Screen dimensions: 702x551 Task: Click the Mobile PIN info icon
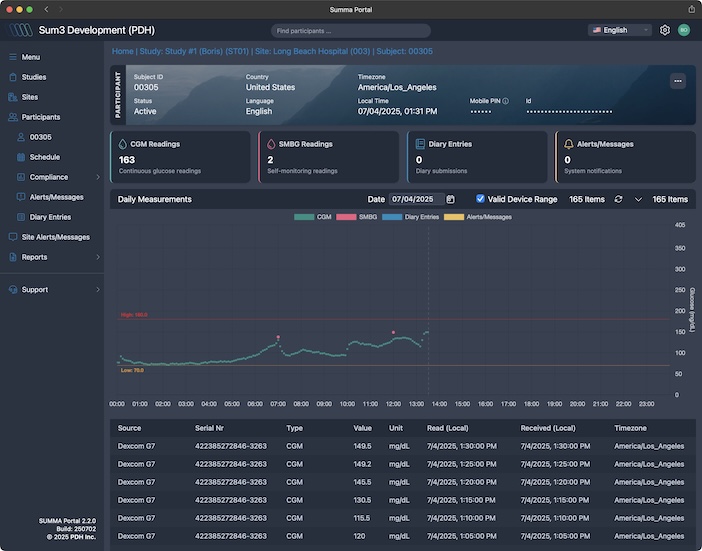click(x=506, y=101)
